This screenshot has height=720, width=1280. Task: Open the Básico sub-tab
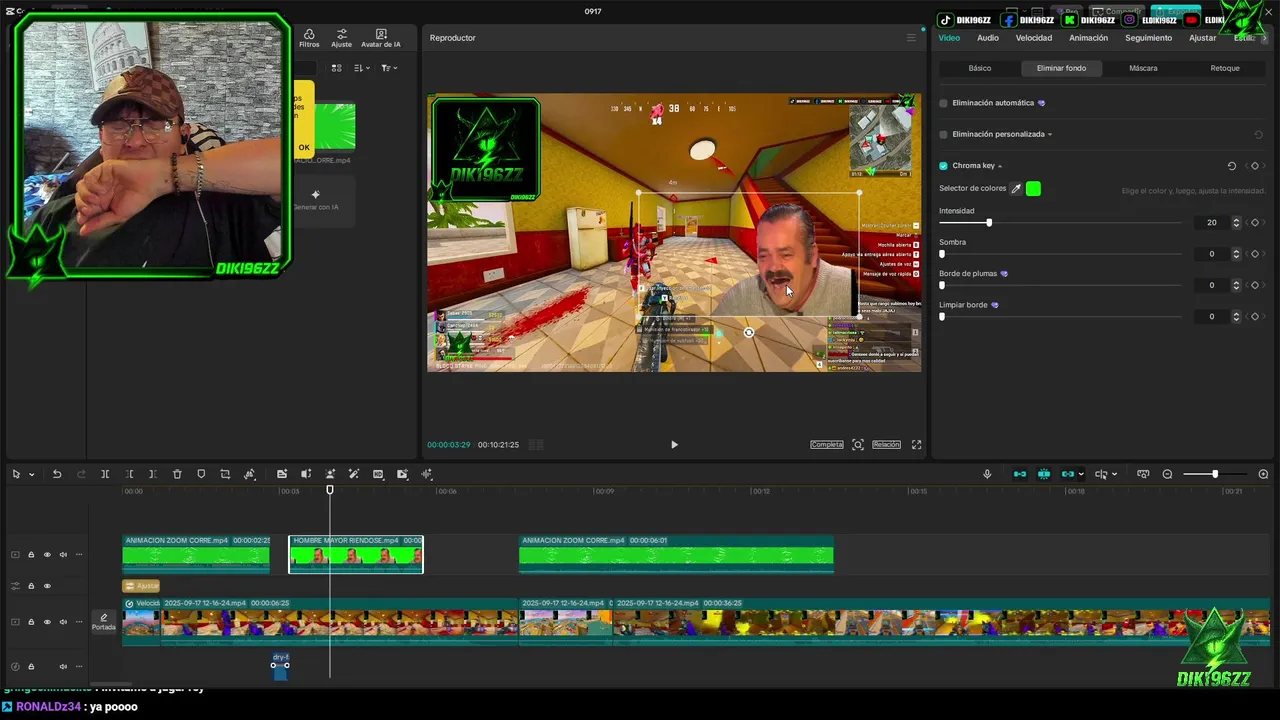coord(980,68)
